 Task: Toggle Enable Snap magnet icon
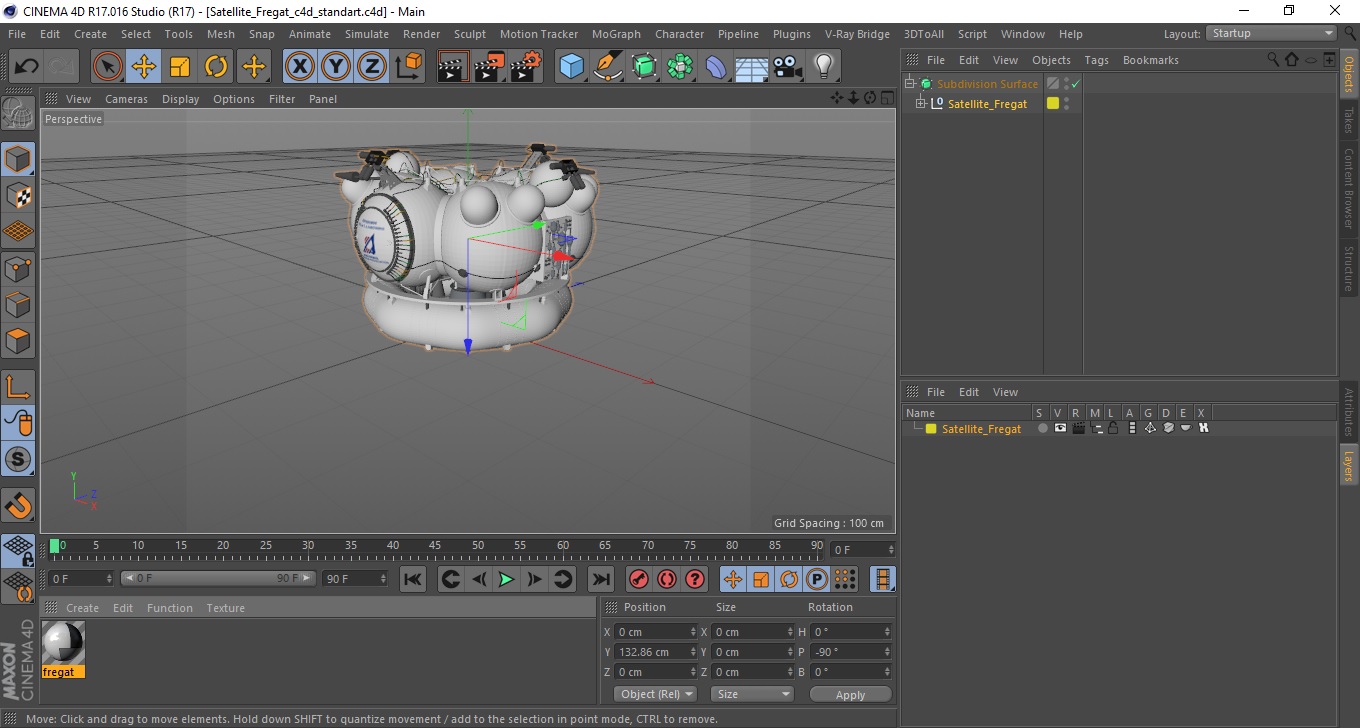18,504
